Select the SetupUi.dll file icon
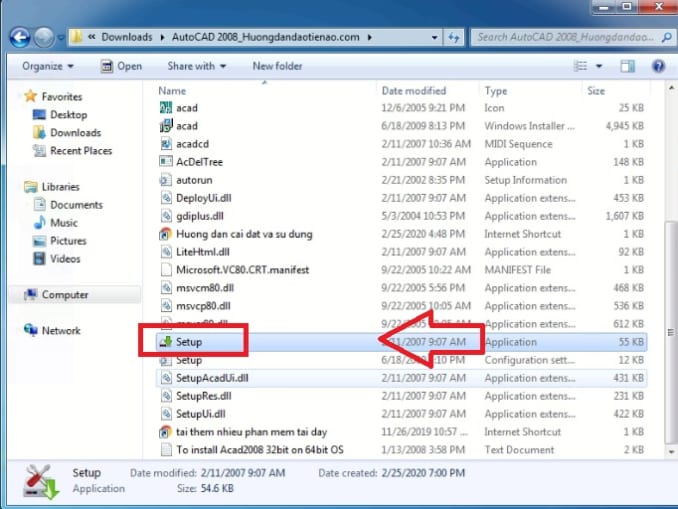 [x=166, y=414]
